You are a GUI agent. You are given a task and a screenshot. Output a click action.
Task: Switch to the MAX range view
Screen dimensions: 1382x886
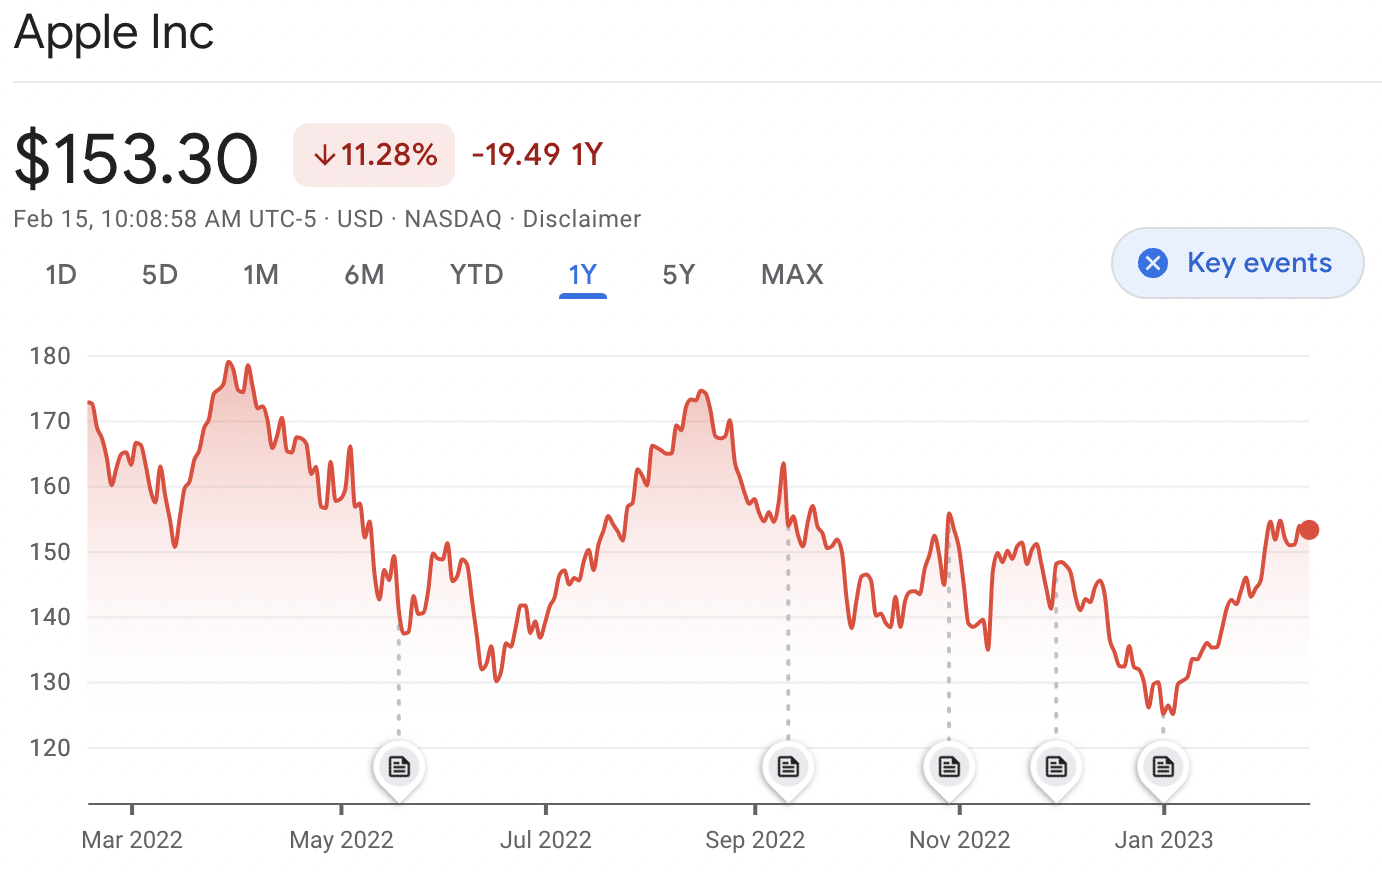click(x=791, y=274)
